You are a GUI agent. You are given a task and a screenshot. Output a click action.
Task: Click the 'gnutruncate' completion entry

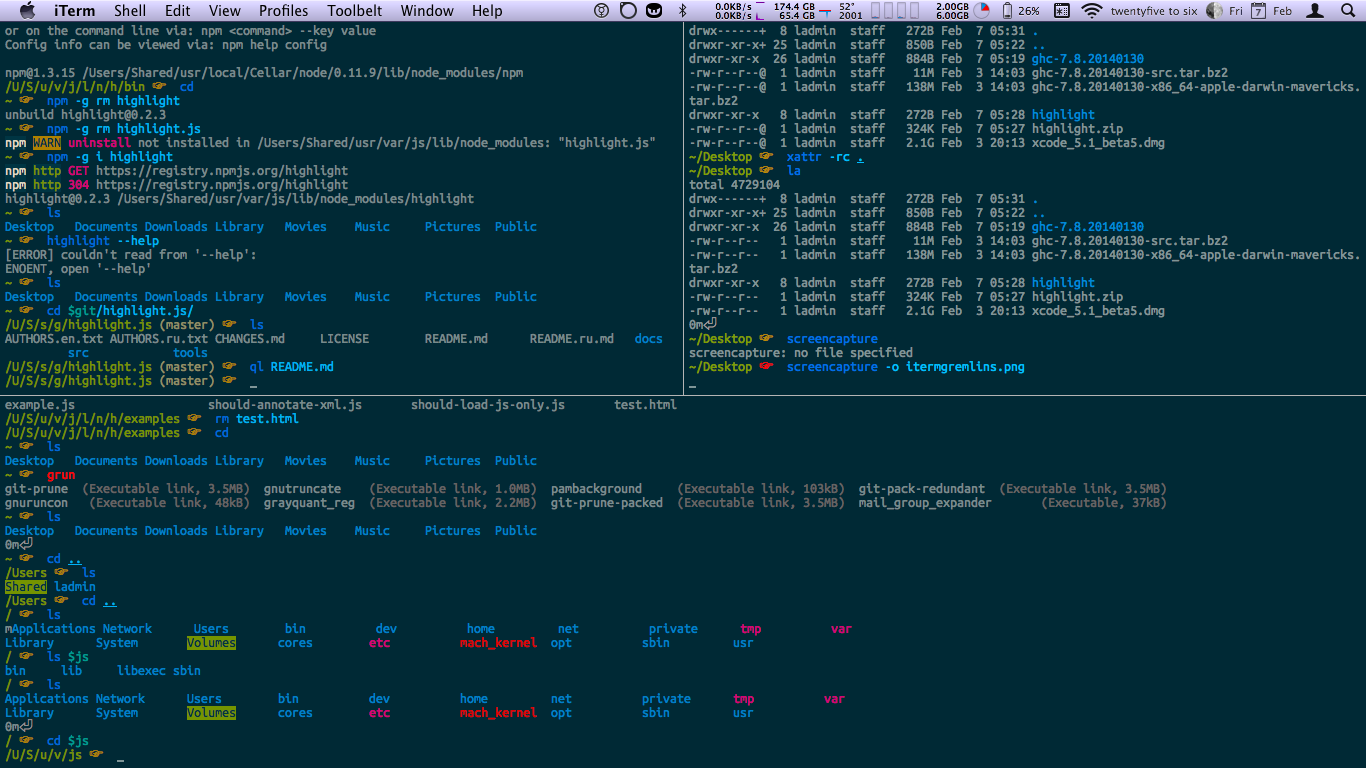(x=302, y=489)
